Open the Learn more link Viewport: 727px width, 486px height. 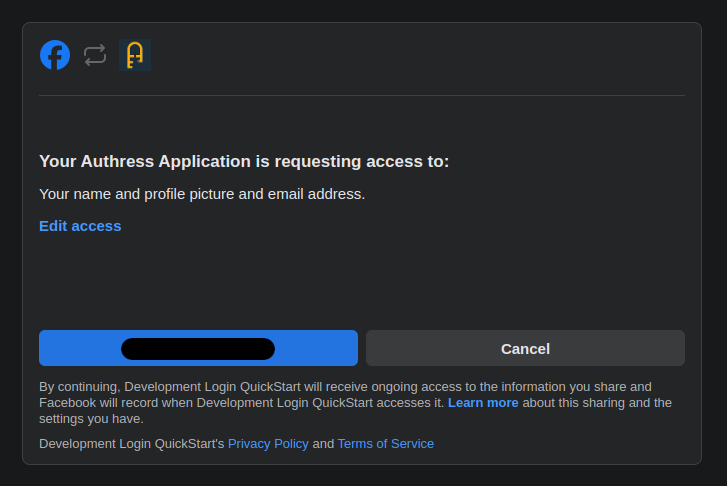[483, 403]
